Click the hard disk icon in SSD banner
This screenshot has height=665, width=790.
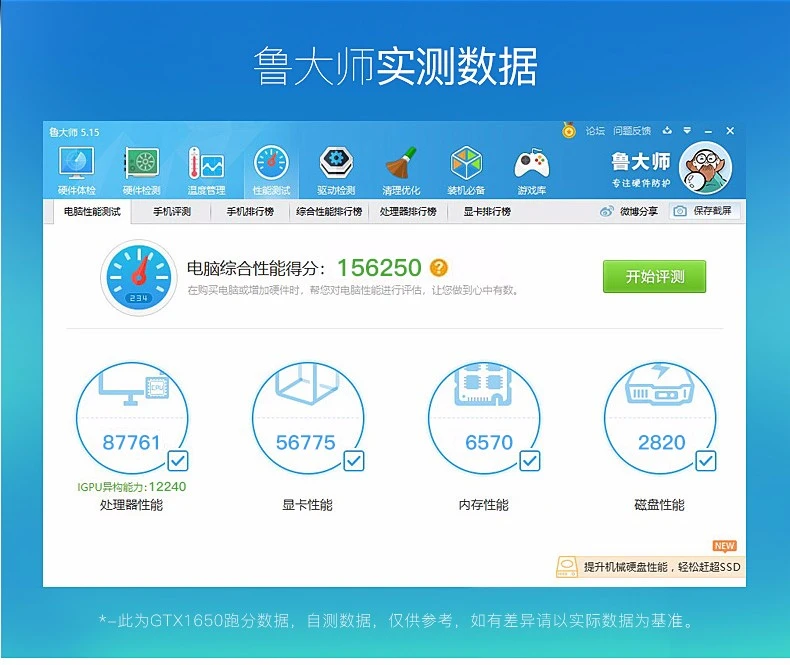(567, 566)
